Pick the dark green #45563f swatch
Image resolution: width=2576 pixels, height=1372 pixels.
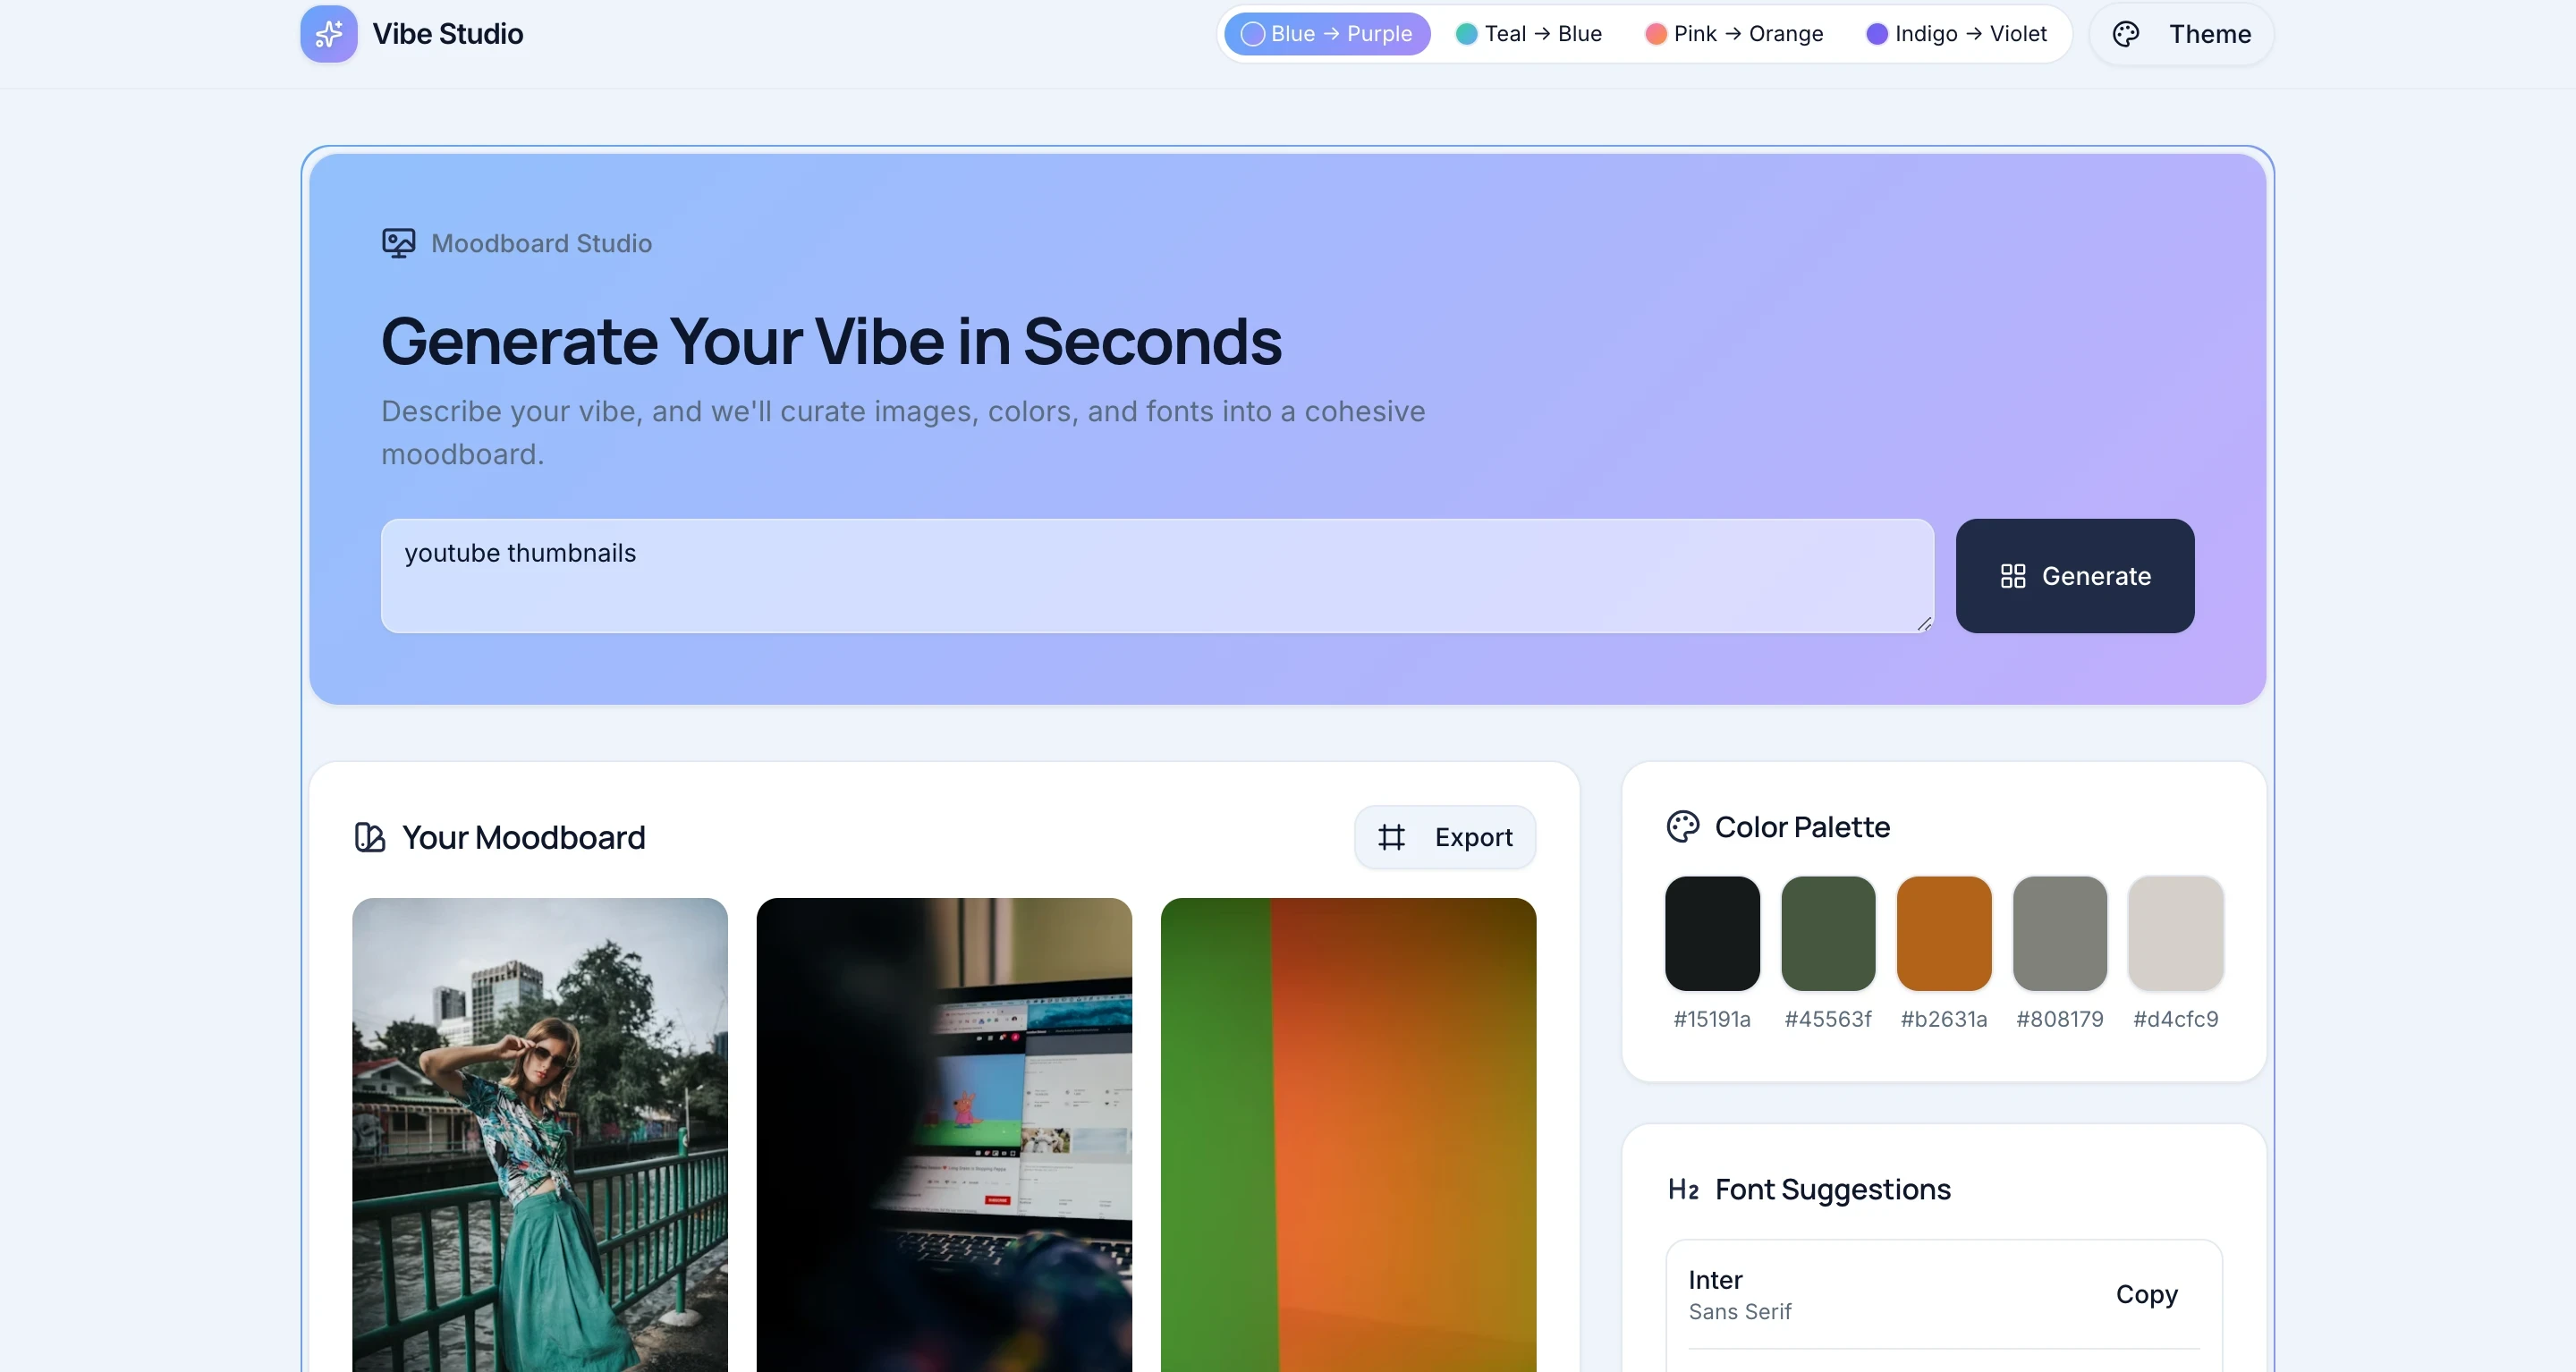[x=1827, y=933]
